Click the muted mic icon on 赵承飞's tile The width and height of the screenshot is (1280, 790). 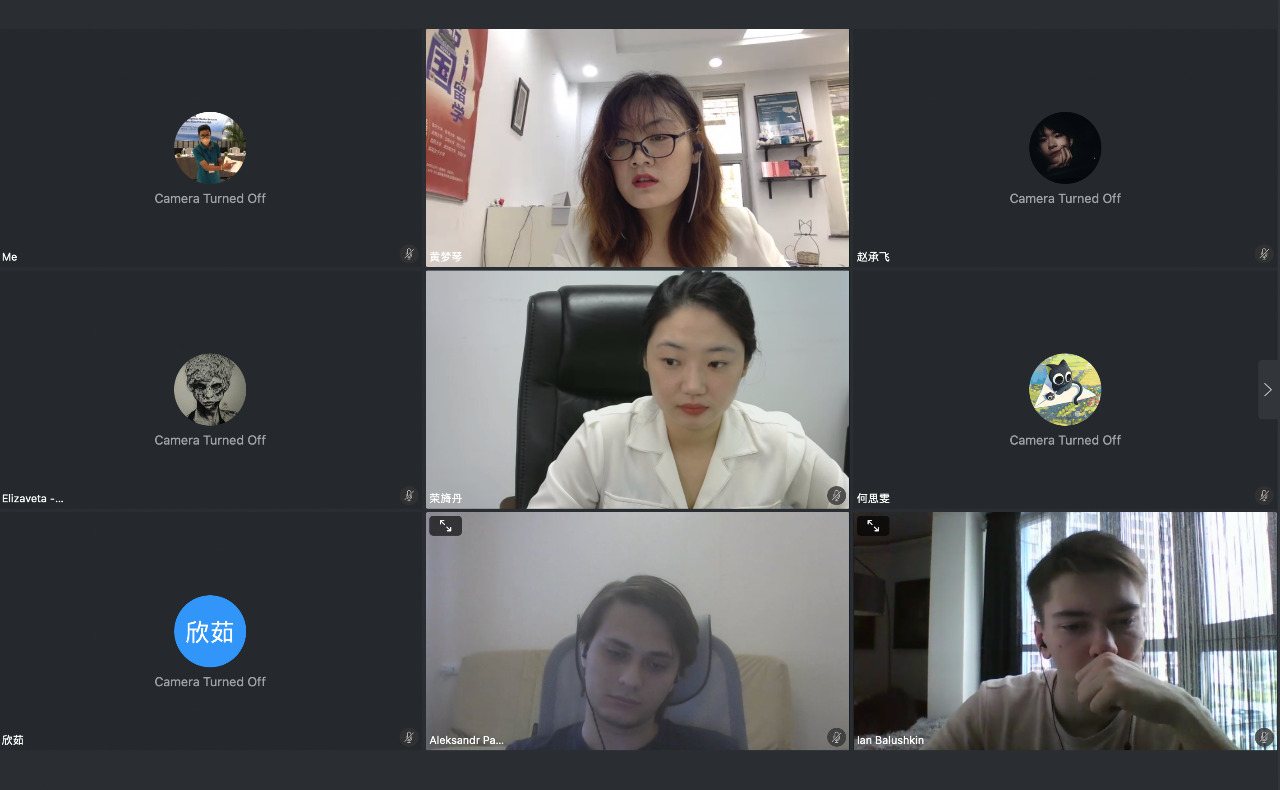(1264, 254)
